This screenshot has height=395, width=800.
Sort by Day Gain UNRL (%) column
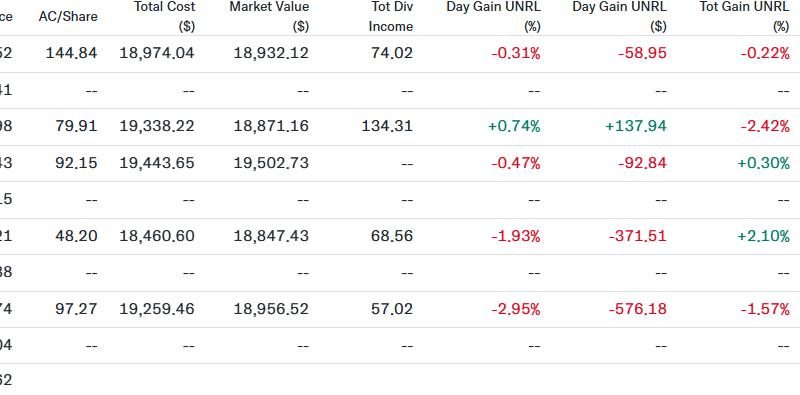[493, 16]
